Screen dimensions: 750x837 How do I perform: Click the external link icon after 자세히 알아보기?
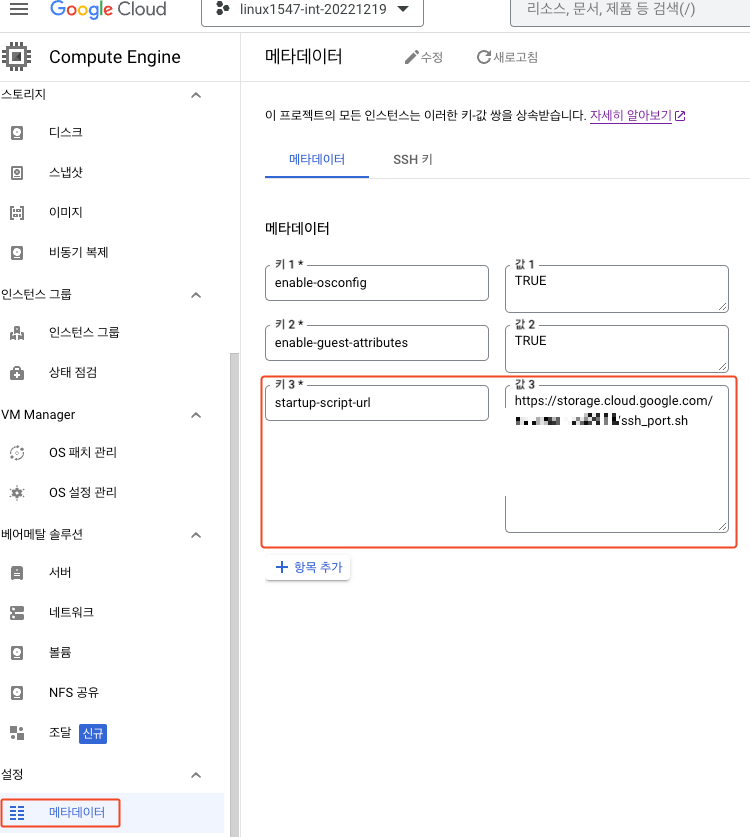(680, 116)
